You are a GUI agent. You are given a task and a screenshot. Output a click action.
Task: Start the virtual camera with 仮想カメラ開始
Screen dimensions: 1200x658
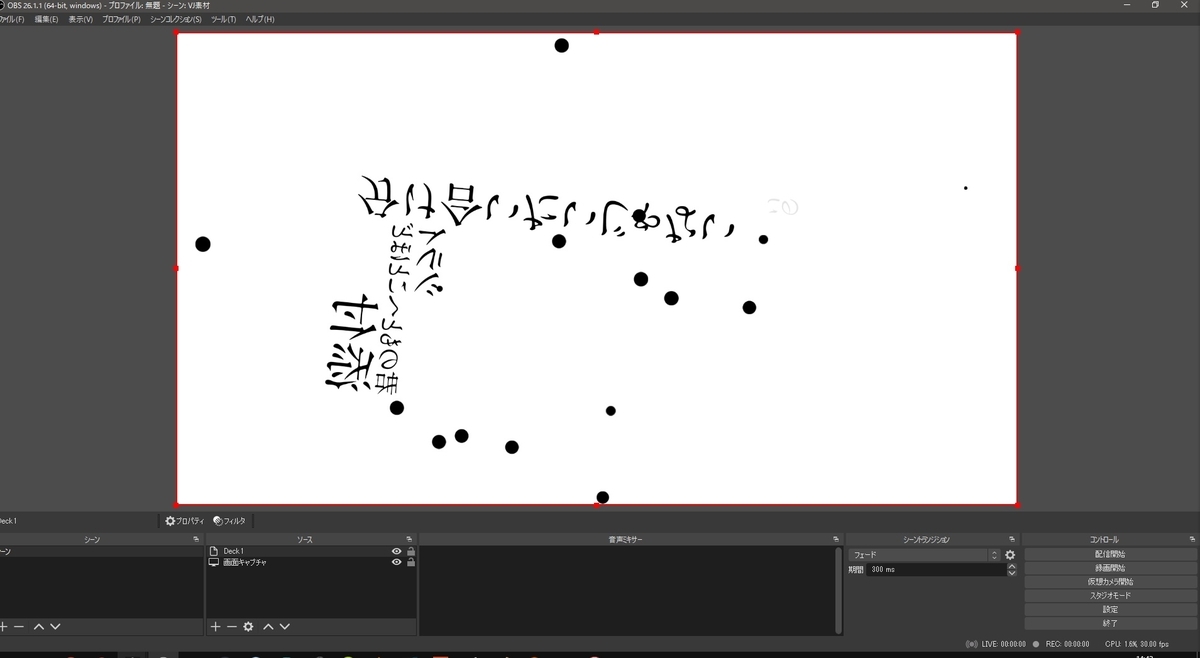[x=1110, y=582]
